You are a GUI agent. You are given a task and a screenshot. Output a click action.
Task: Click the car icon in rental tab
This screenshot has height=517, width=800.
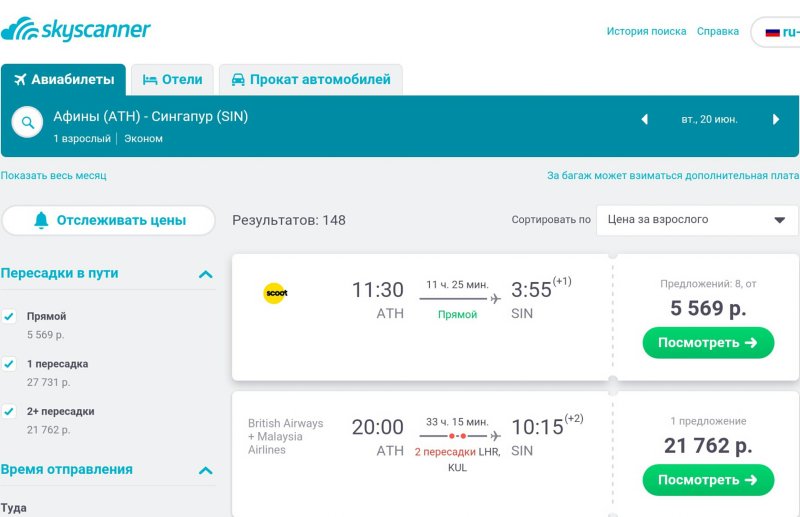(238, 80)
